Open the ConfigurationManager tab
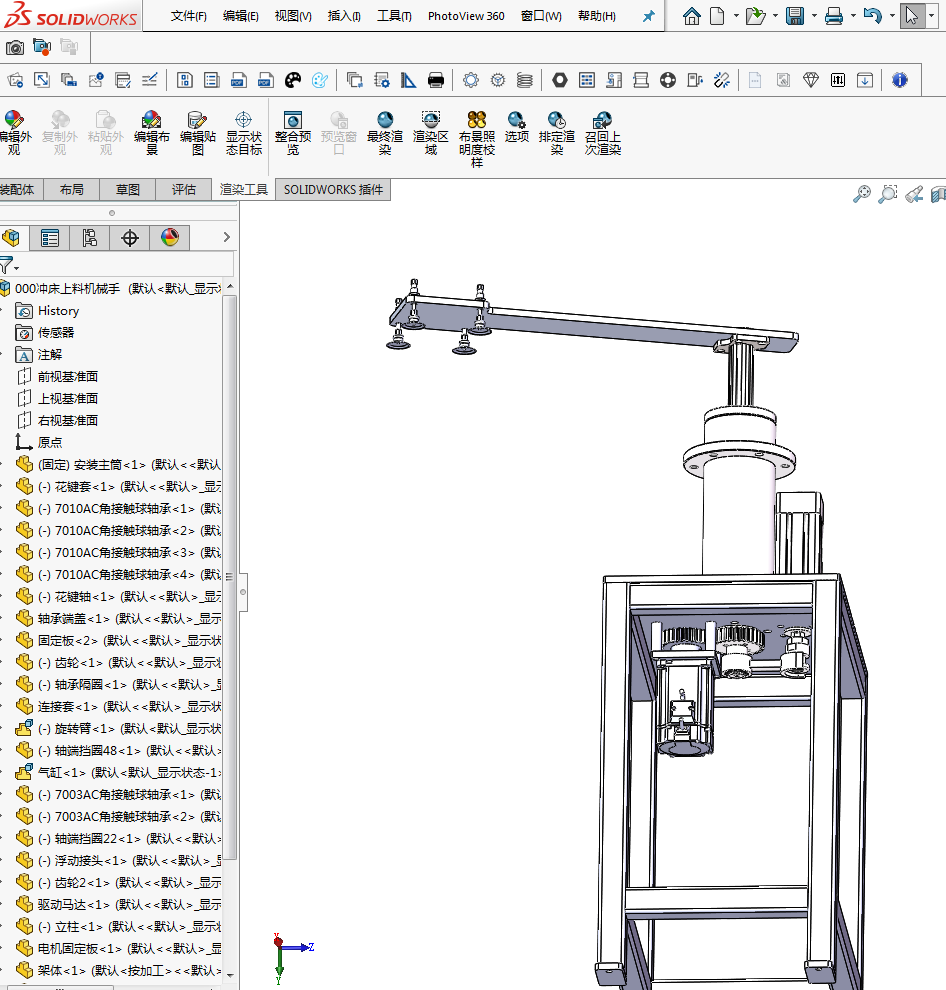The height and width of the screenshot is (990, 946). click(89, 238)
